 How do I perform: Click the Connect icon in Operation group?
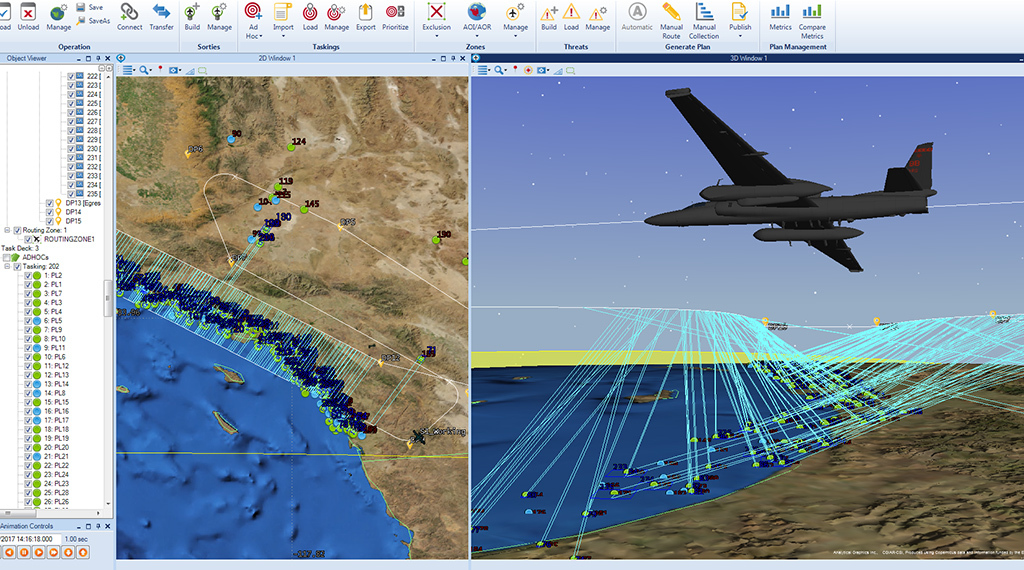click(x=129, y=16)
